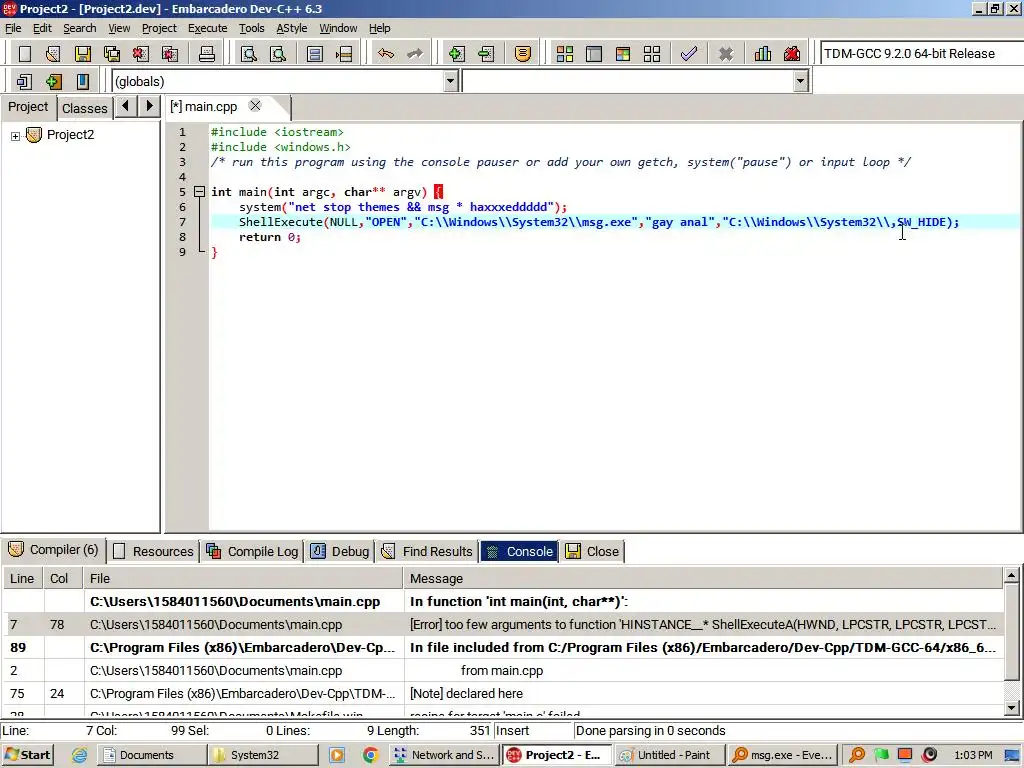Click the Close All files icon
This screenshot has width=1024, height=768.
(x=170, y=54)
